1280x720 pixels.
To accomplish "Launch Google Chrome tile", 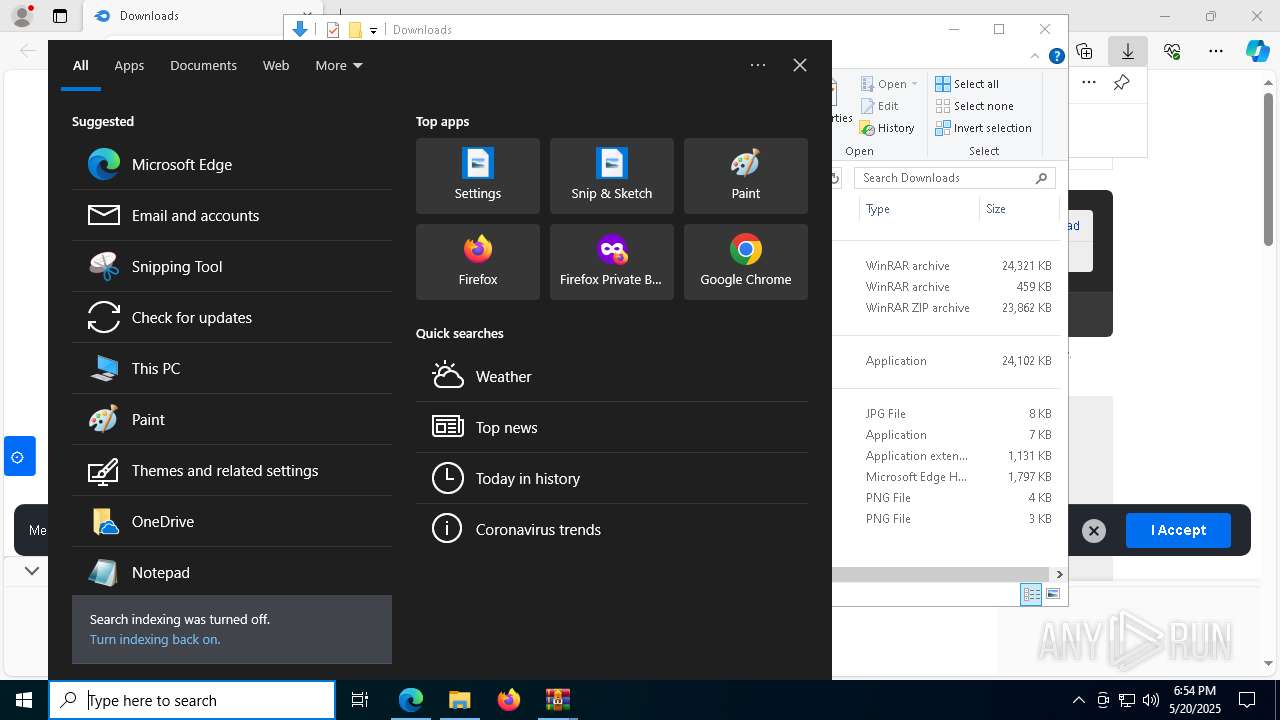I will tap(746, 262).
